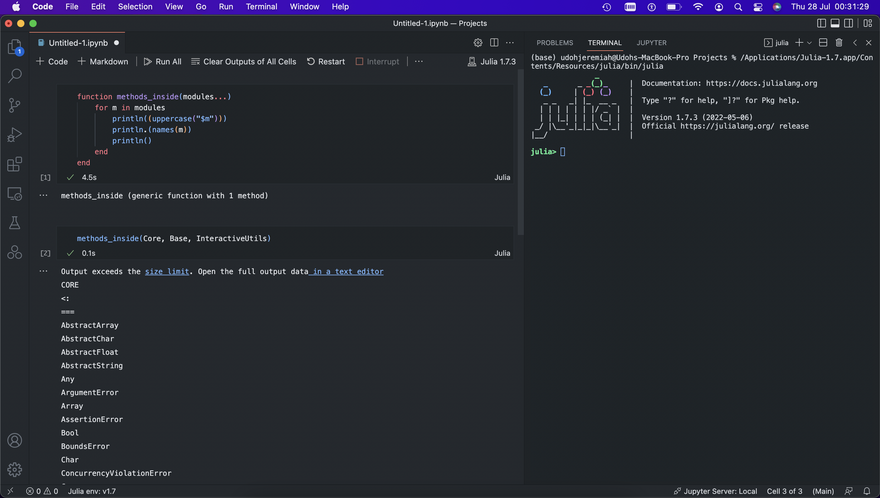
Task: Expand more notebook toolbar actions ellipsis
Action: 418,62
